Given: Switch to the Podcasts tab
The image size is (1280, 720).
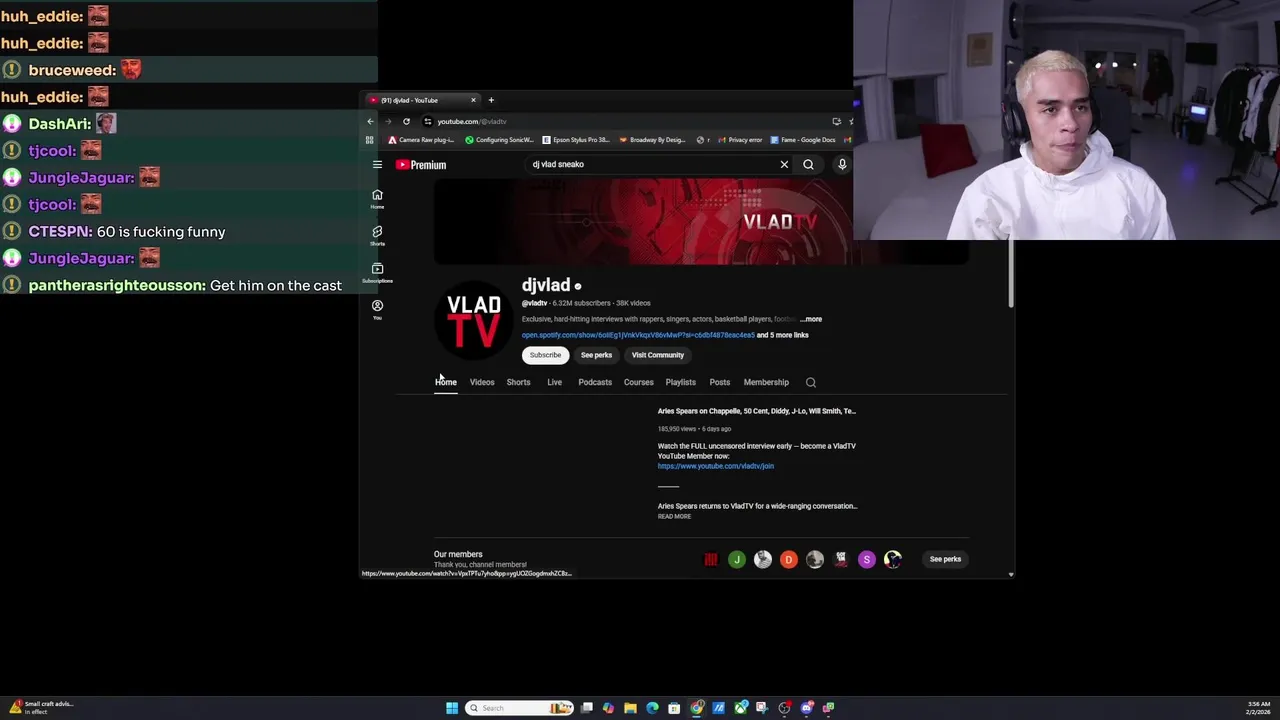Looking at the screenshot, I should (595, 382).
